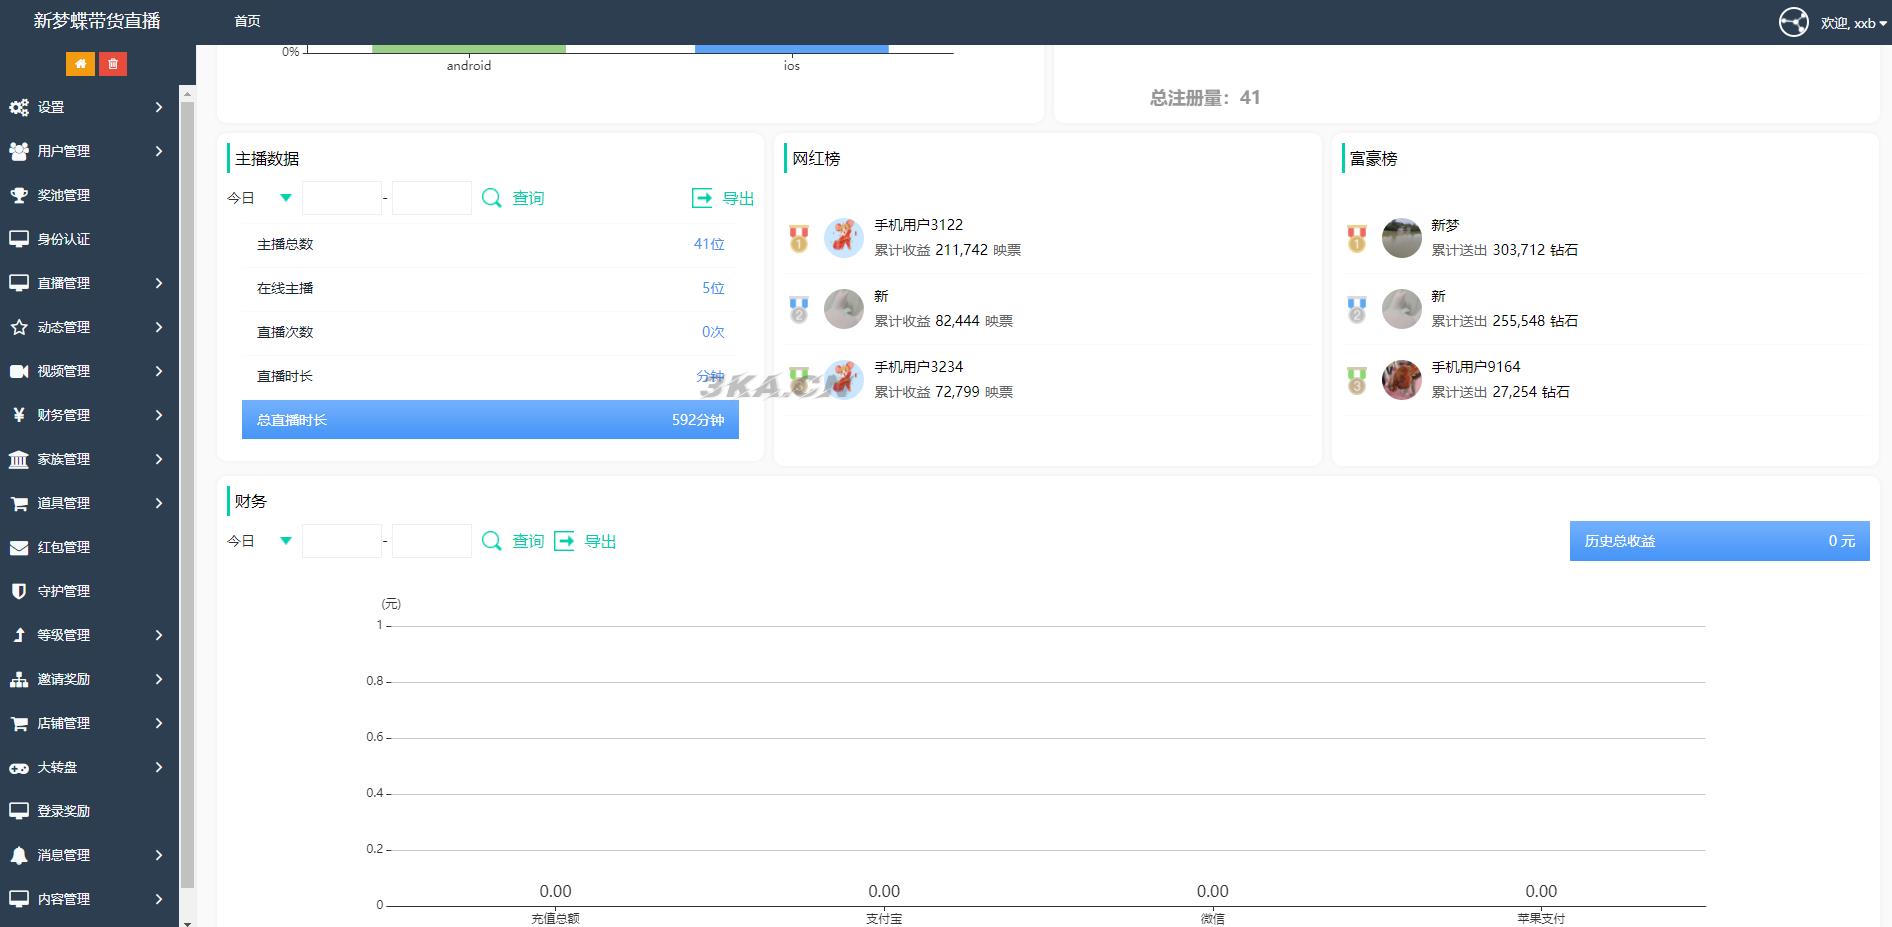Click 导出 in the 主播数据 panel
The image size is (1892, 927).
click(738, 198)
